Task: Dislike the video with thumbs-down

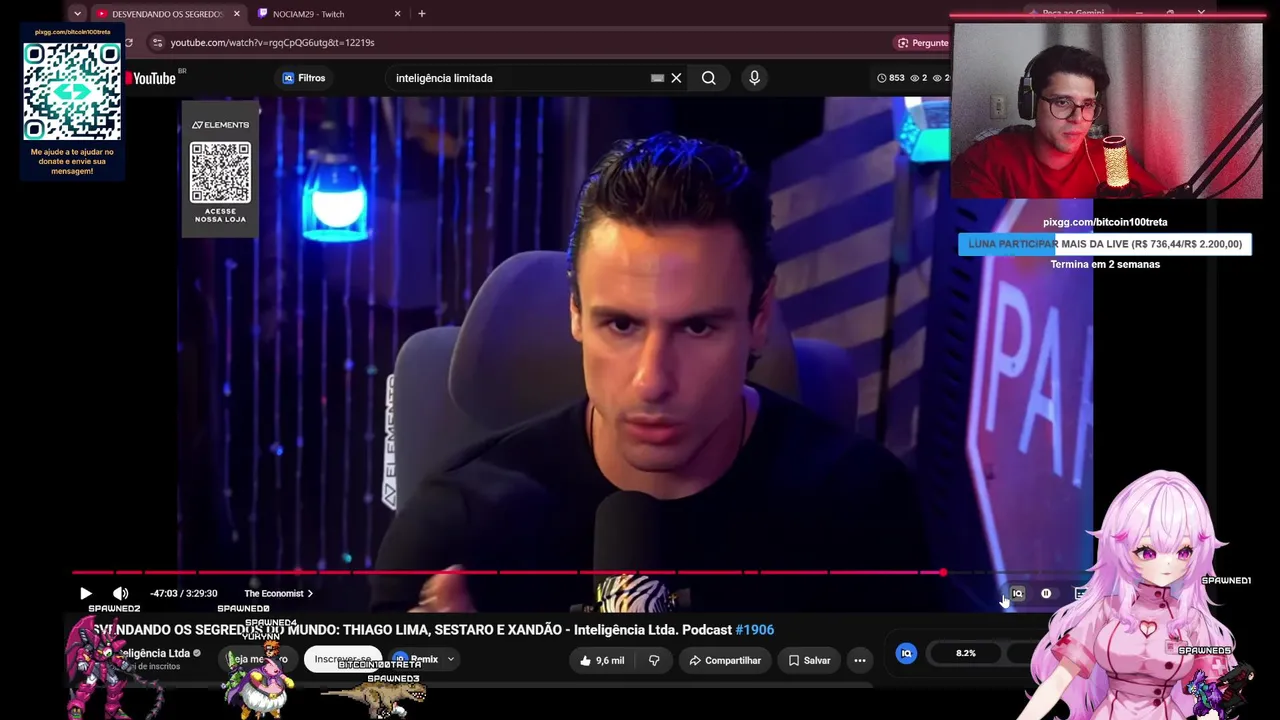Action: 655,660
